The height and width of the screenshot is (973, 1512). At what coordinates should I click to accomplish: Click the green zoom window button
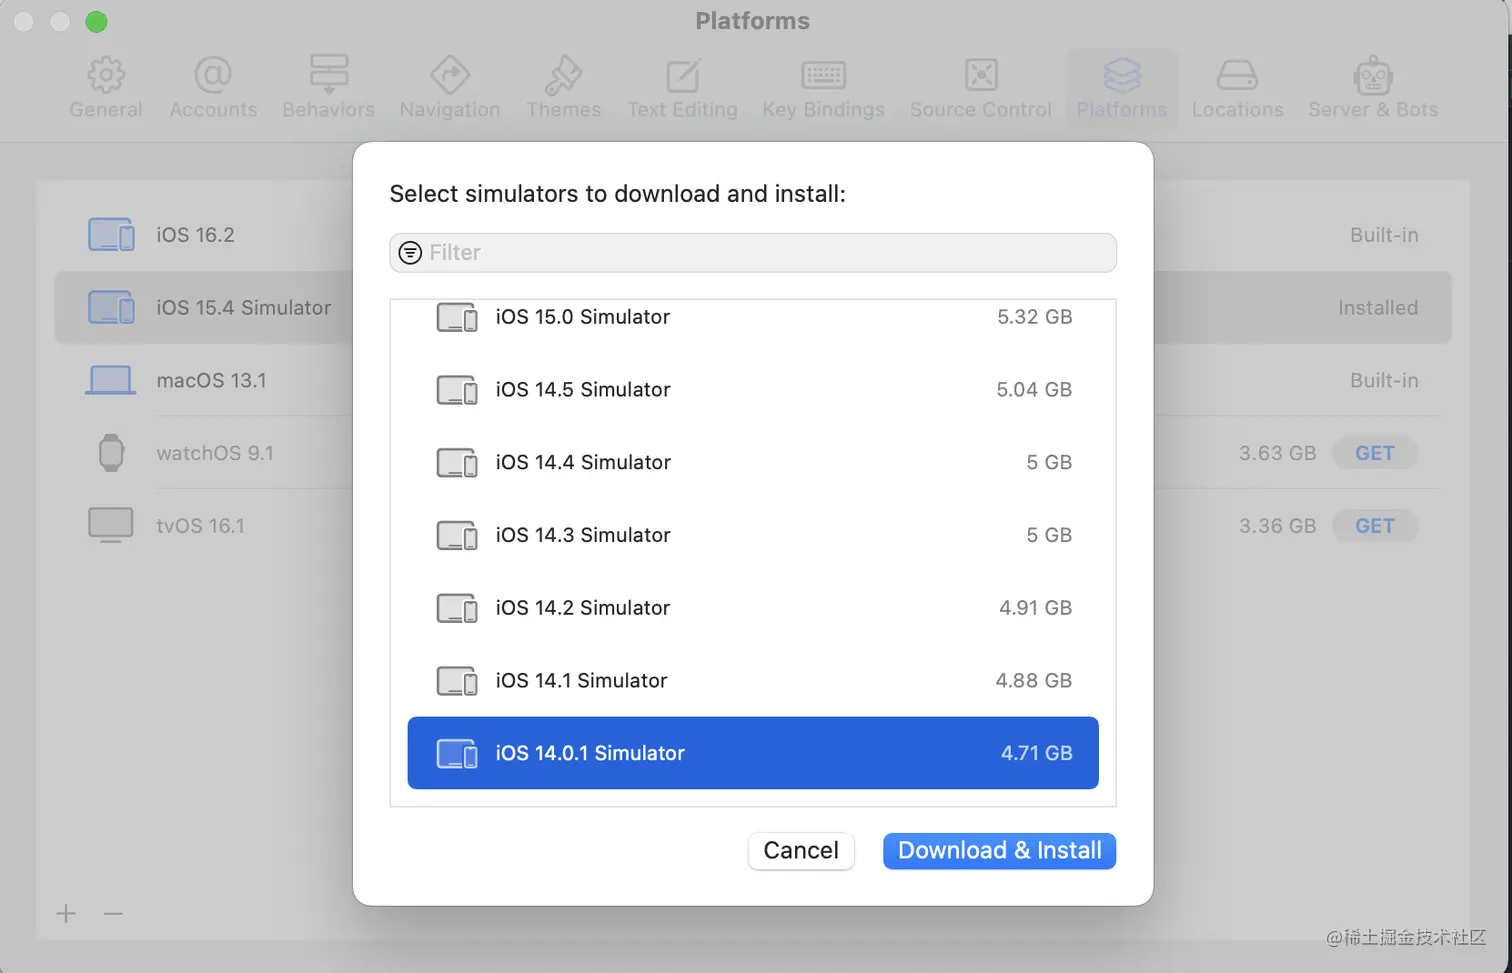click(x=96, y=21)
